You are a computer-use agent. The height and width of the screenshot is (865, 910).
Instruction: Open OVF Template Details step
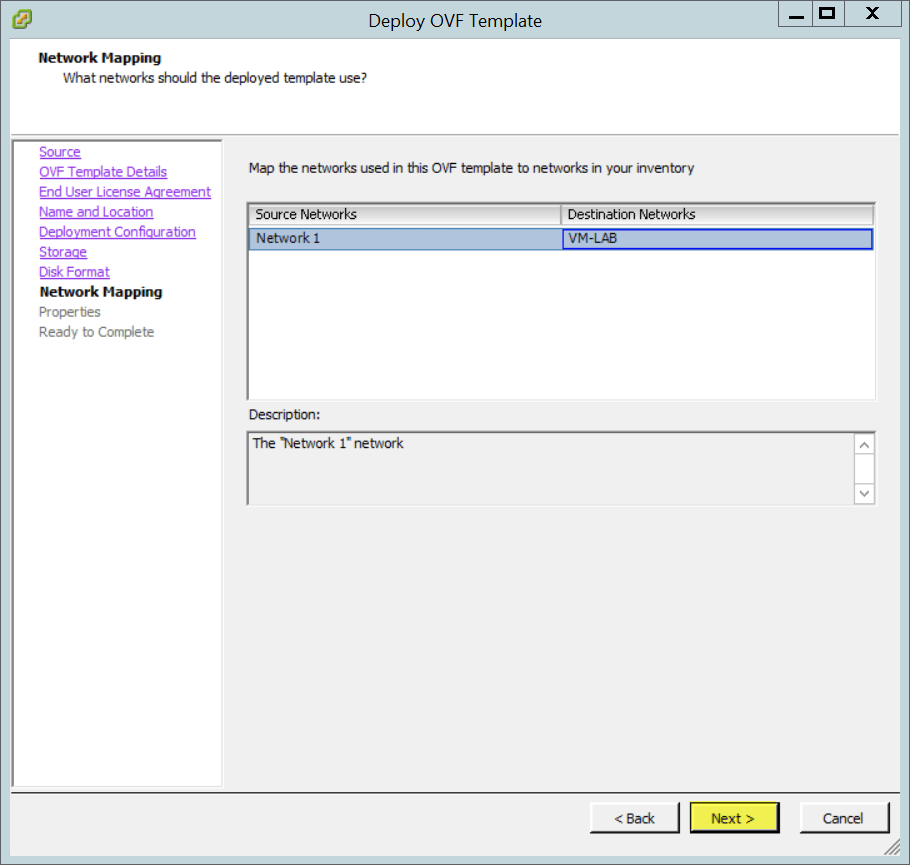103,172
